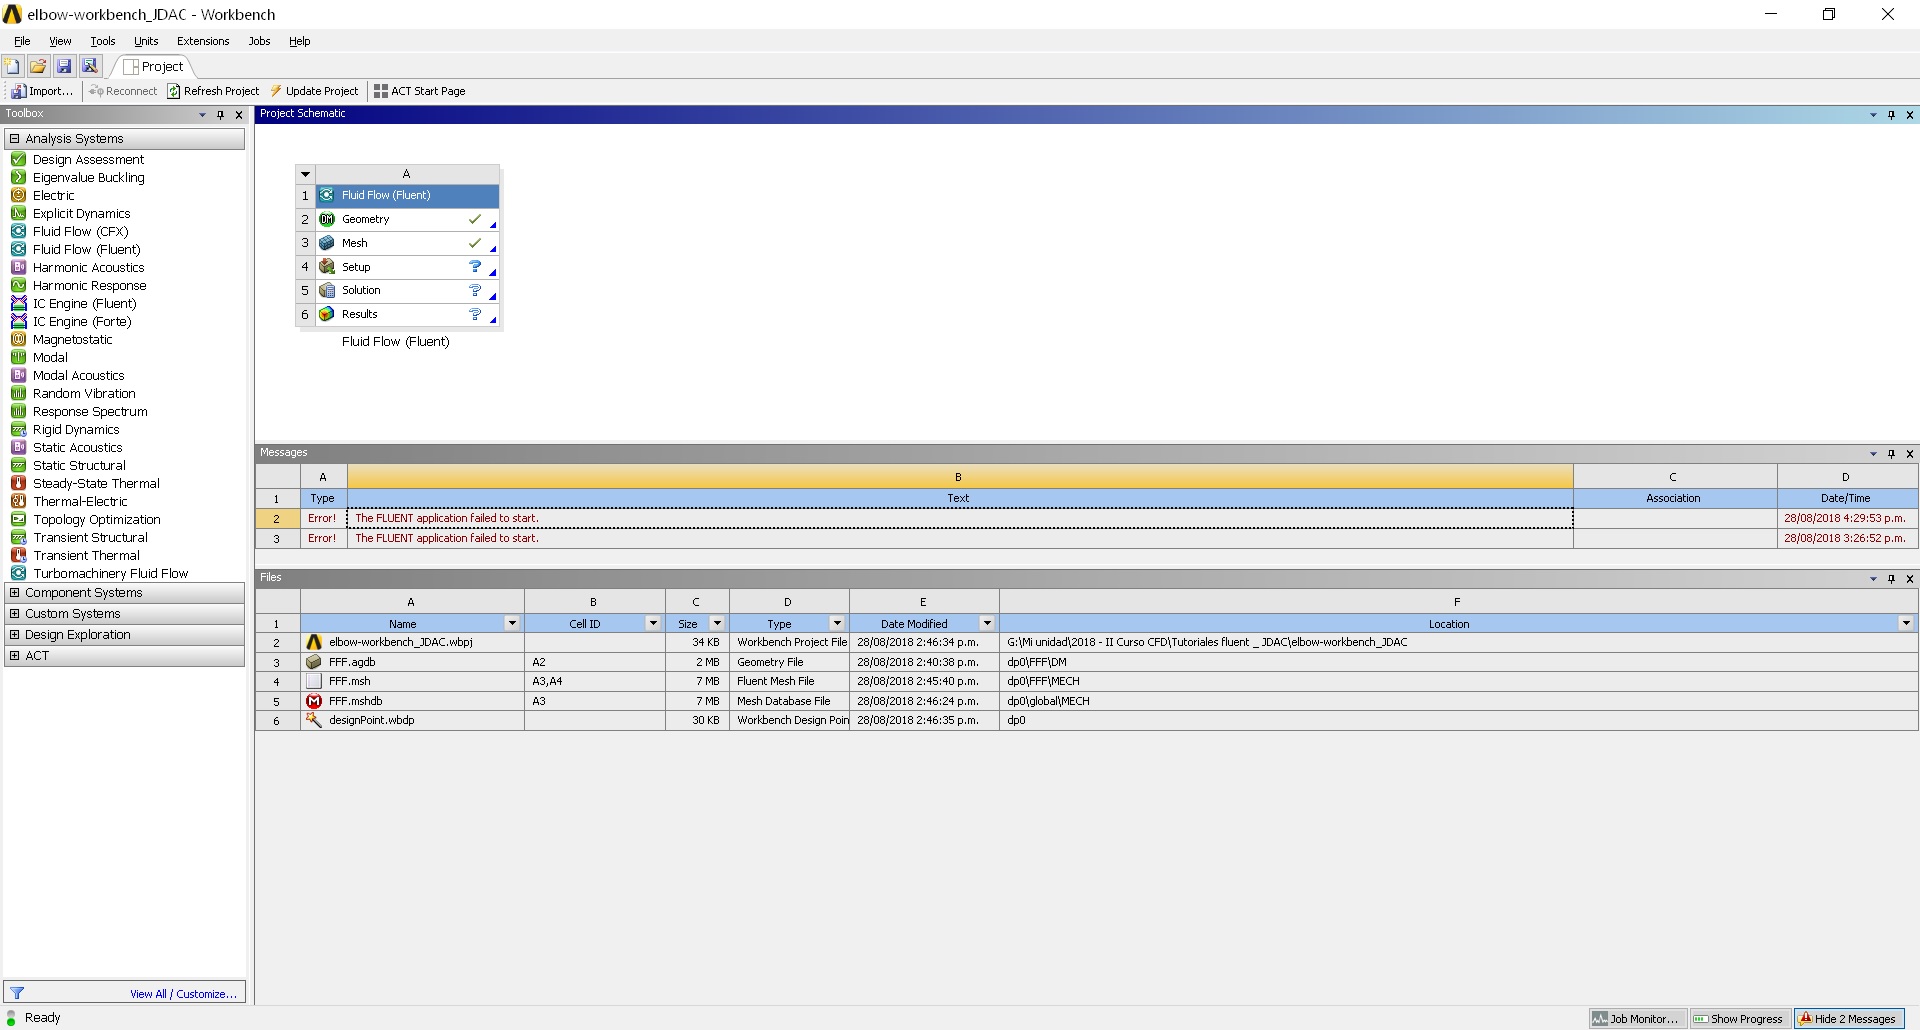Click the Geometry cell in the schematic
1920x1030 pixels.
[x=407, y=219]
